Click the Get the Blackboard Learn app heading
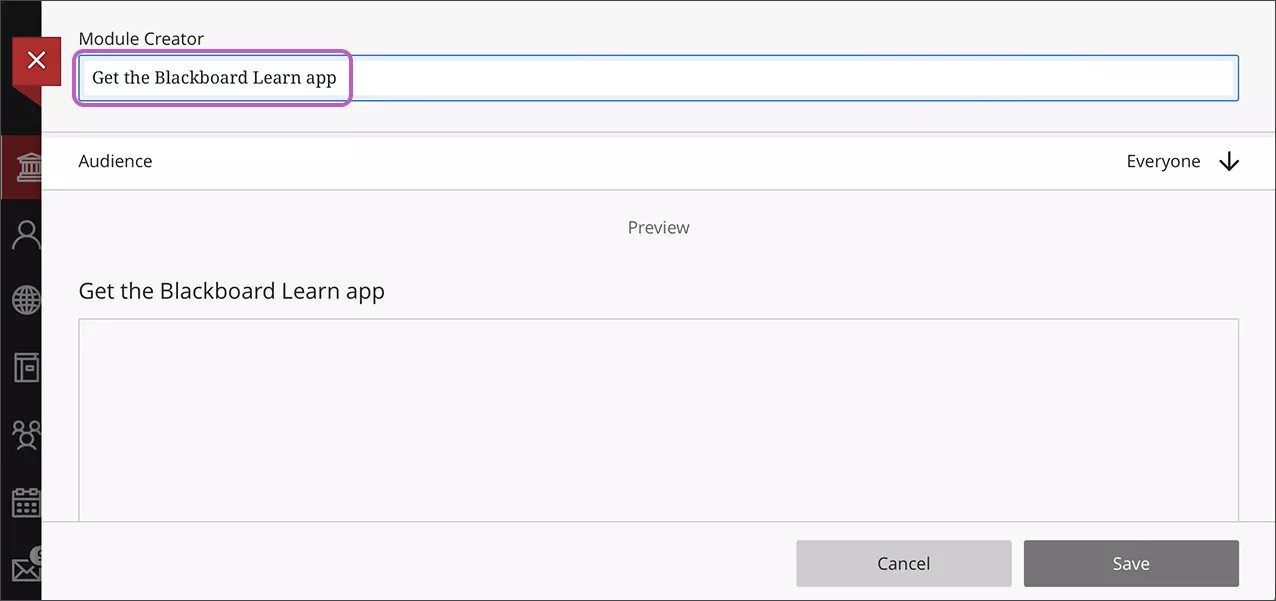The image size is (1276, 601). (x=231, y=291)
